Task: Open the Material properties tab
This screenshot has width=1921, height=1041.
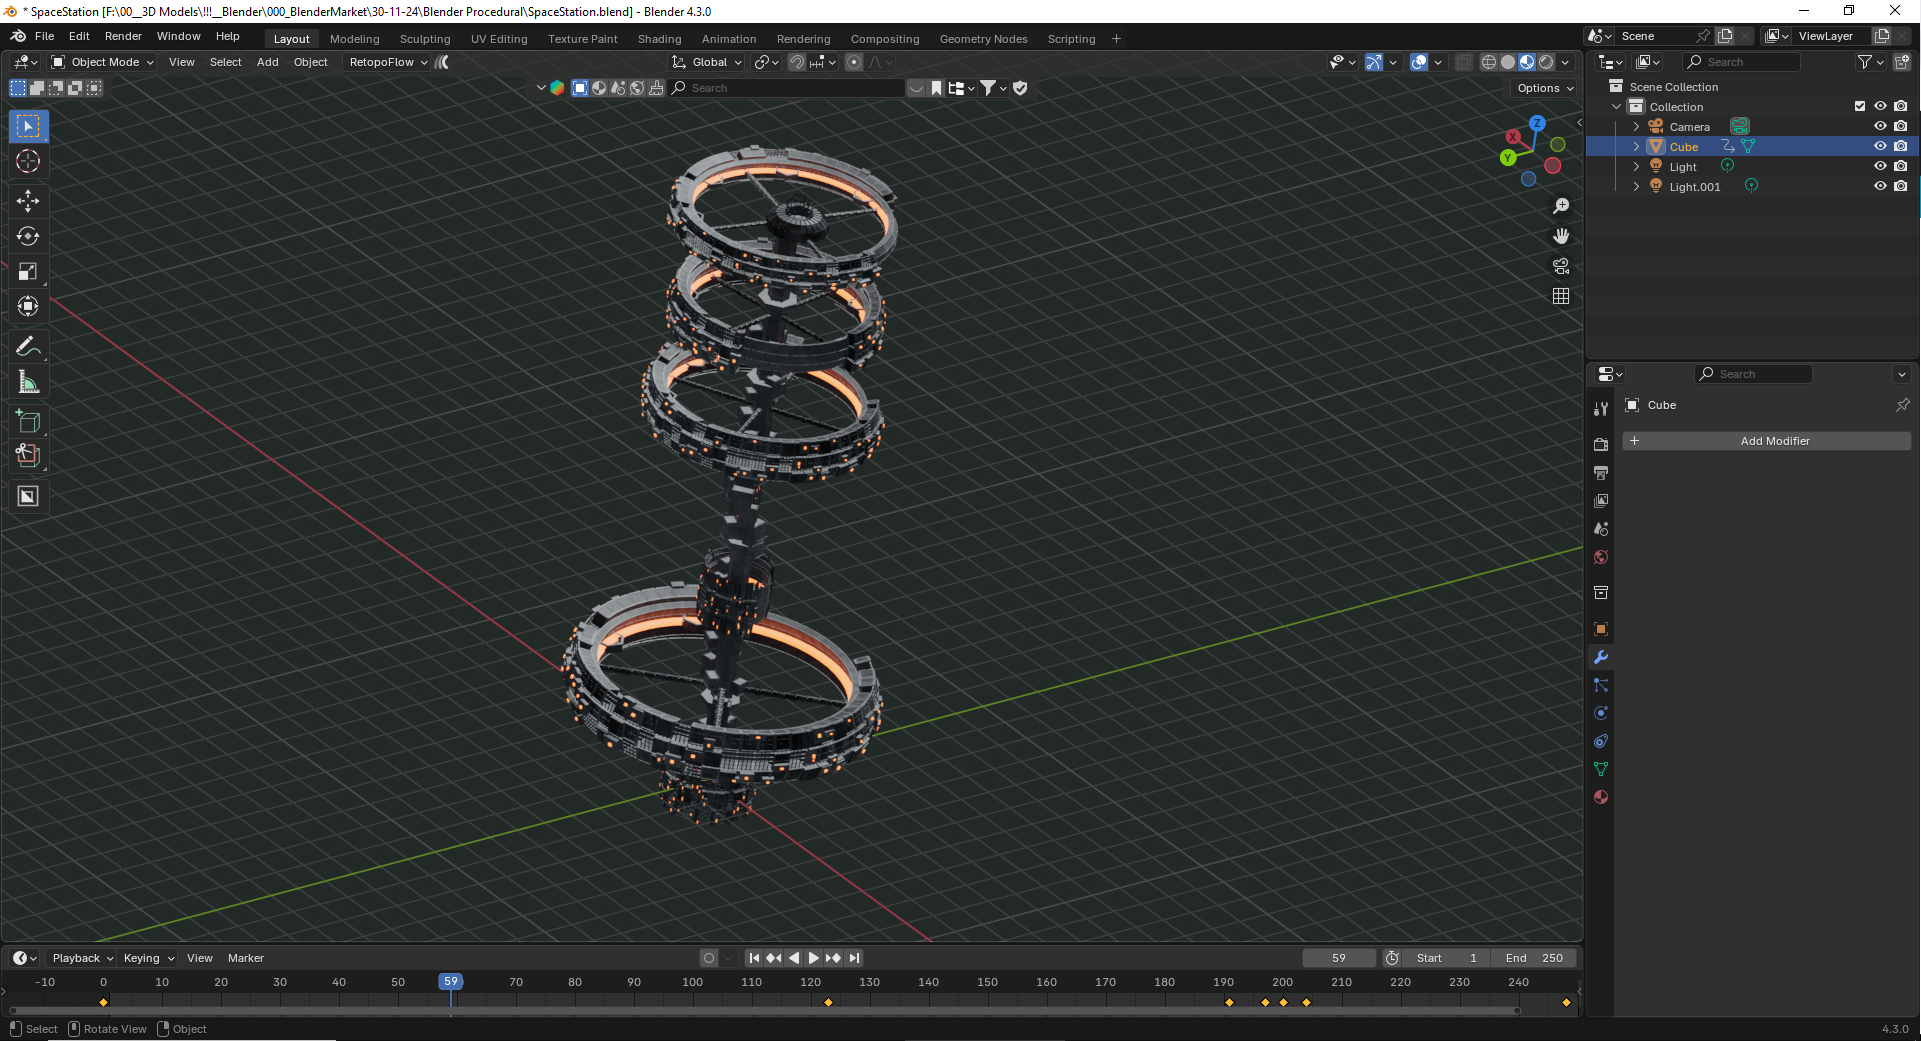Action: 1601,797
